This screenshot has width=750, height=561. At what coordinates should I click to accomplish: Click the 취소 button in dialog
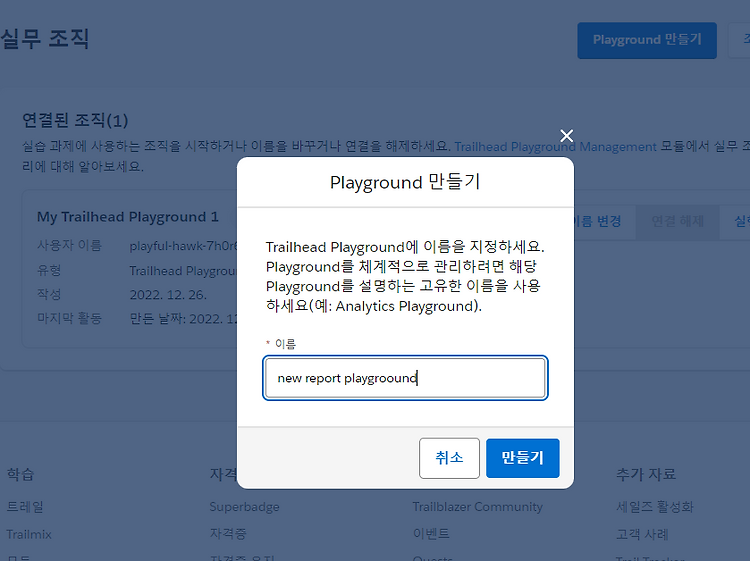(449, 458)
